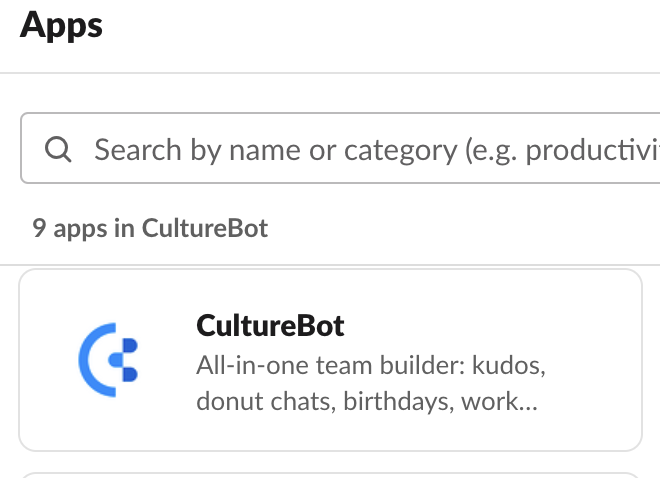
Task: Open the CultureBot logo icon
Action: (x=108, y=360)
